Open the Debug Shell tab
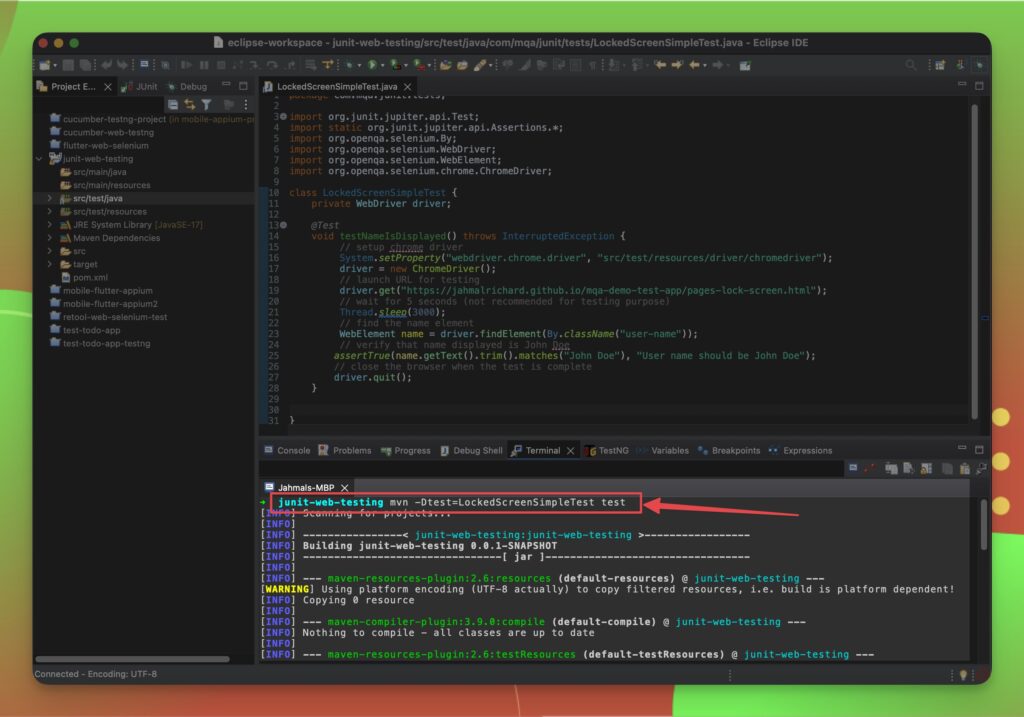Screen dimensions: 1024x717 [x=472, y=451]
